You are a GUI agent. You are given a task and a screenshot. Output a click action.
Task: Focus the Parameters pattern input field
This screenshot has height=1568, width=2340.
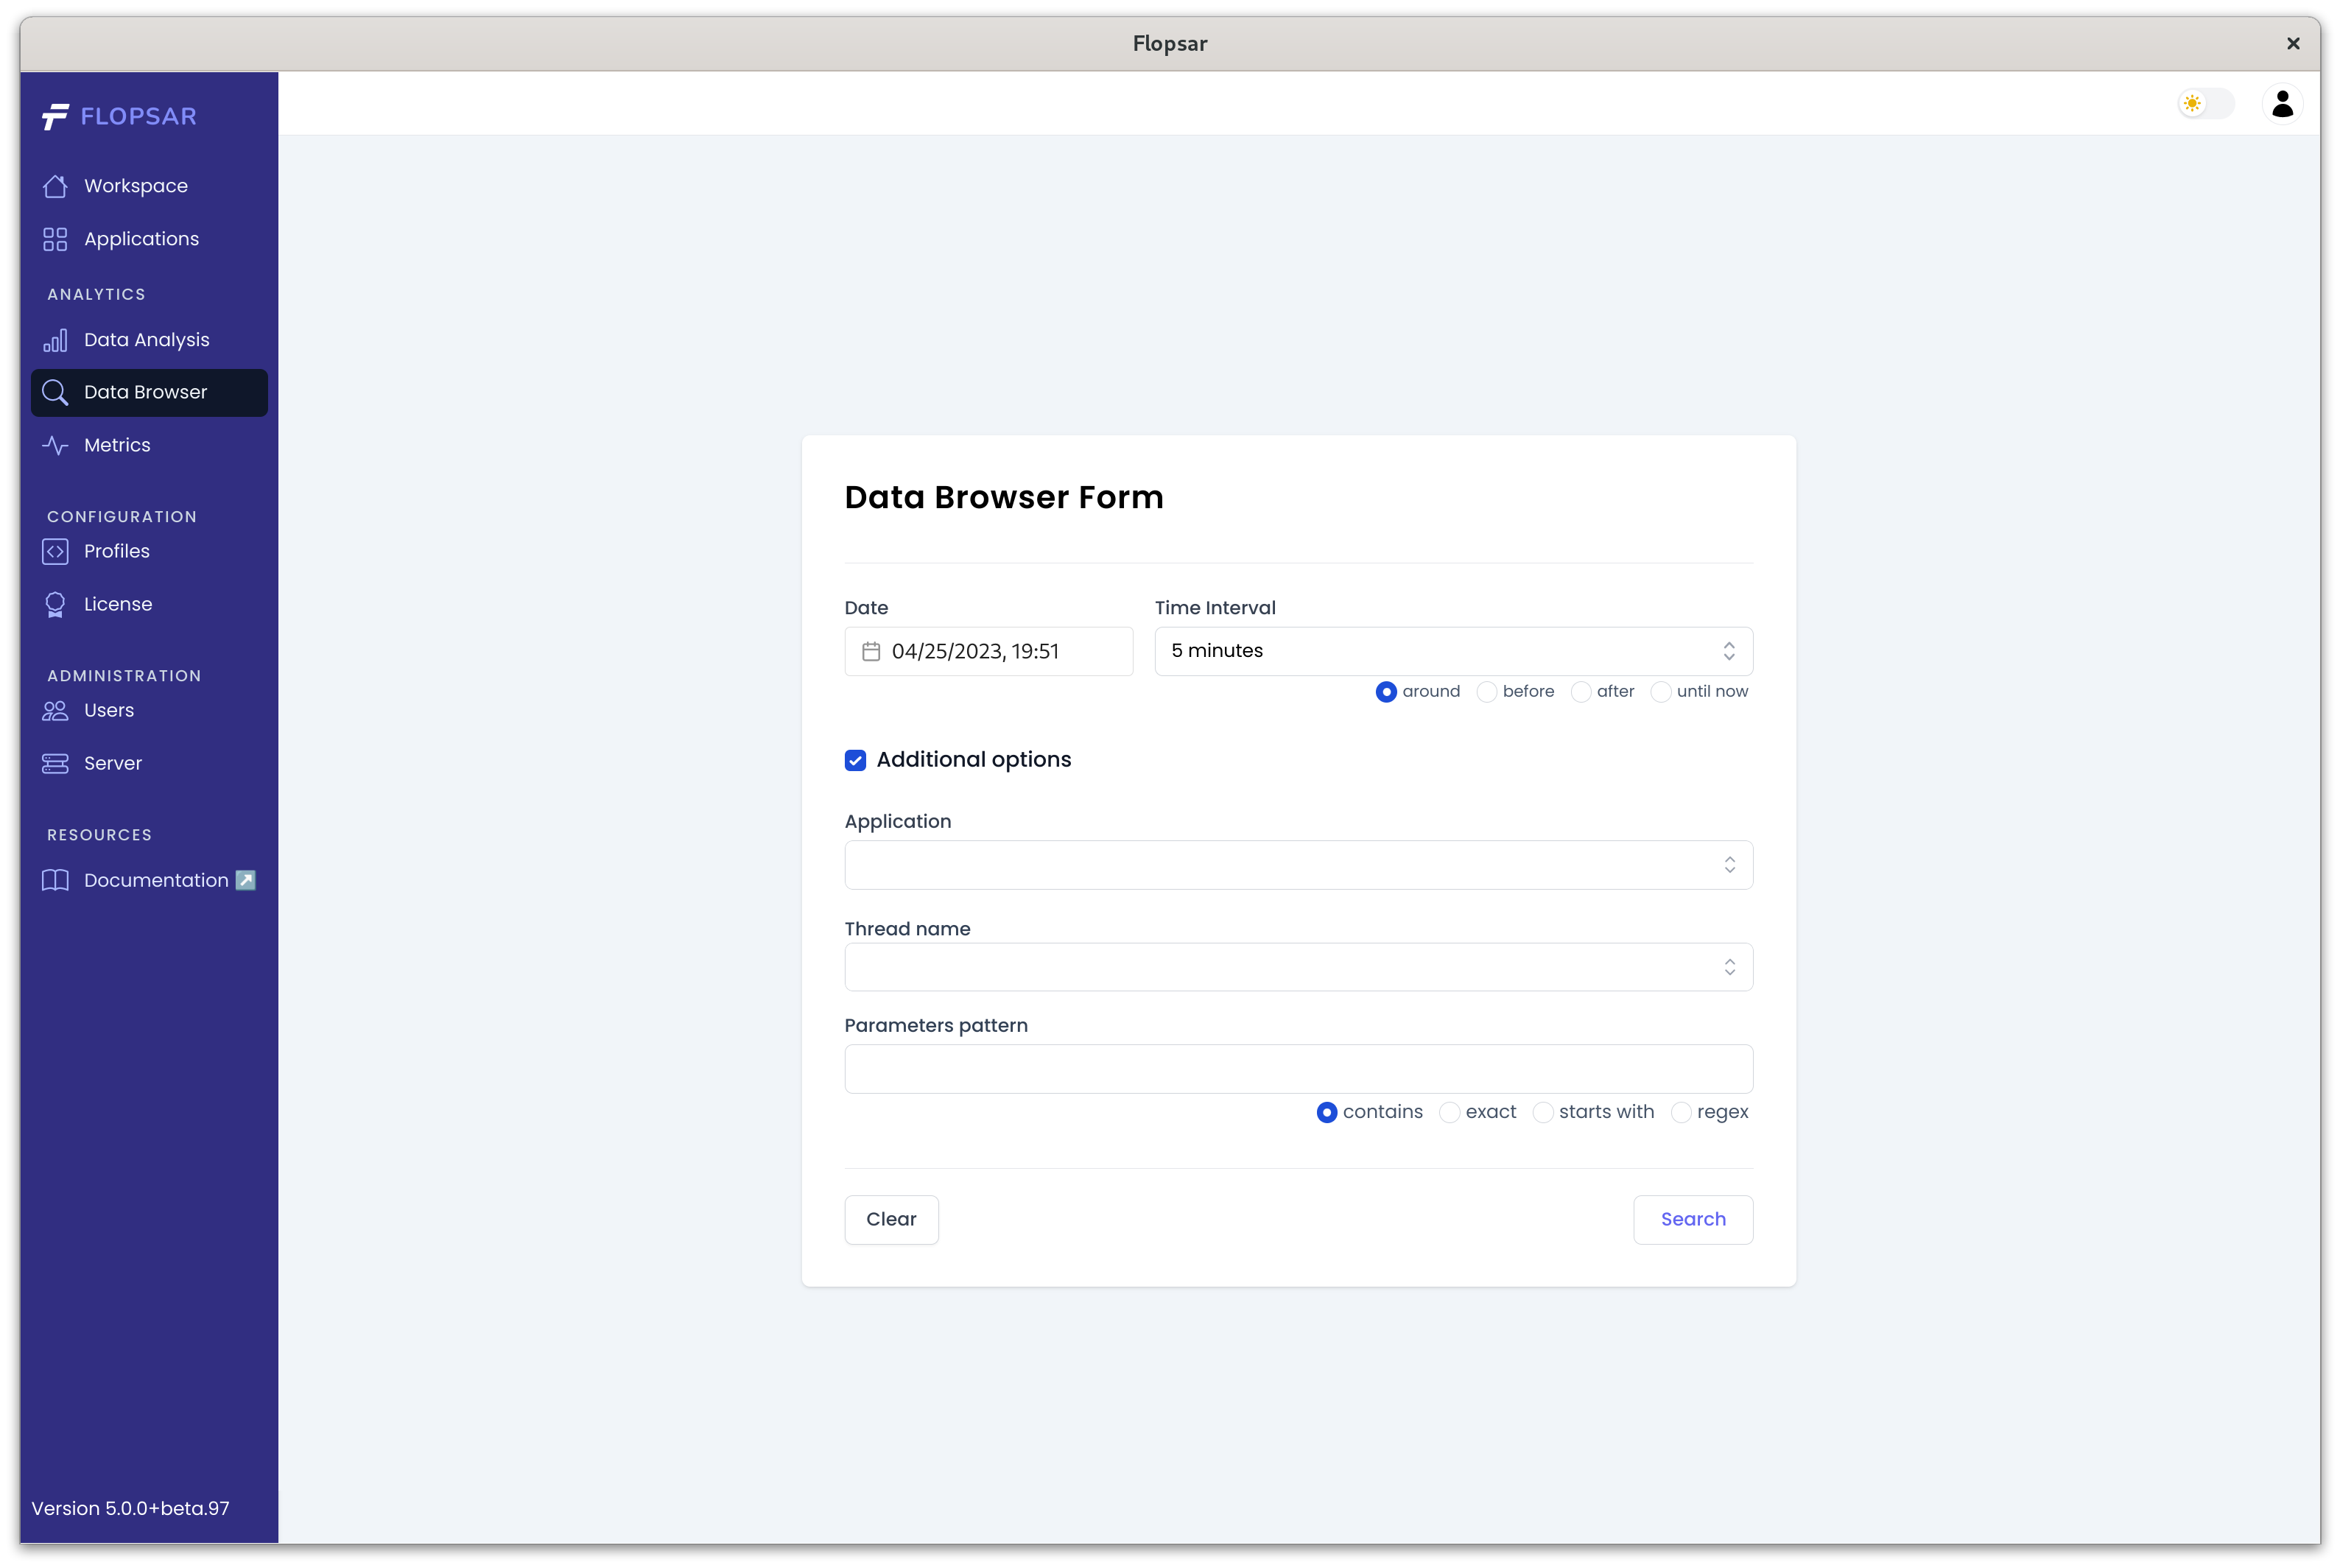pos(1297,1069)
